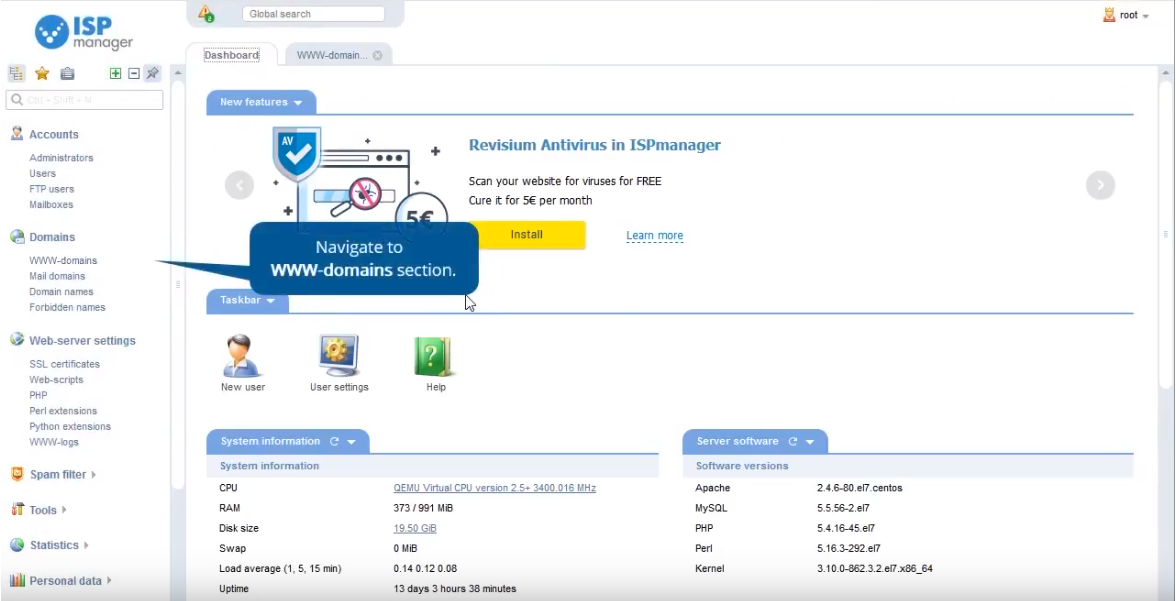Open Domain names in the sidebar
This screenshot has width=1176, height=601.
(62, 292)
